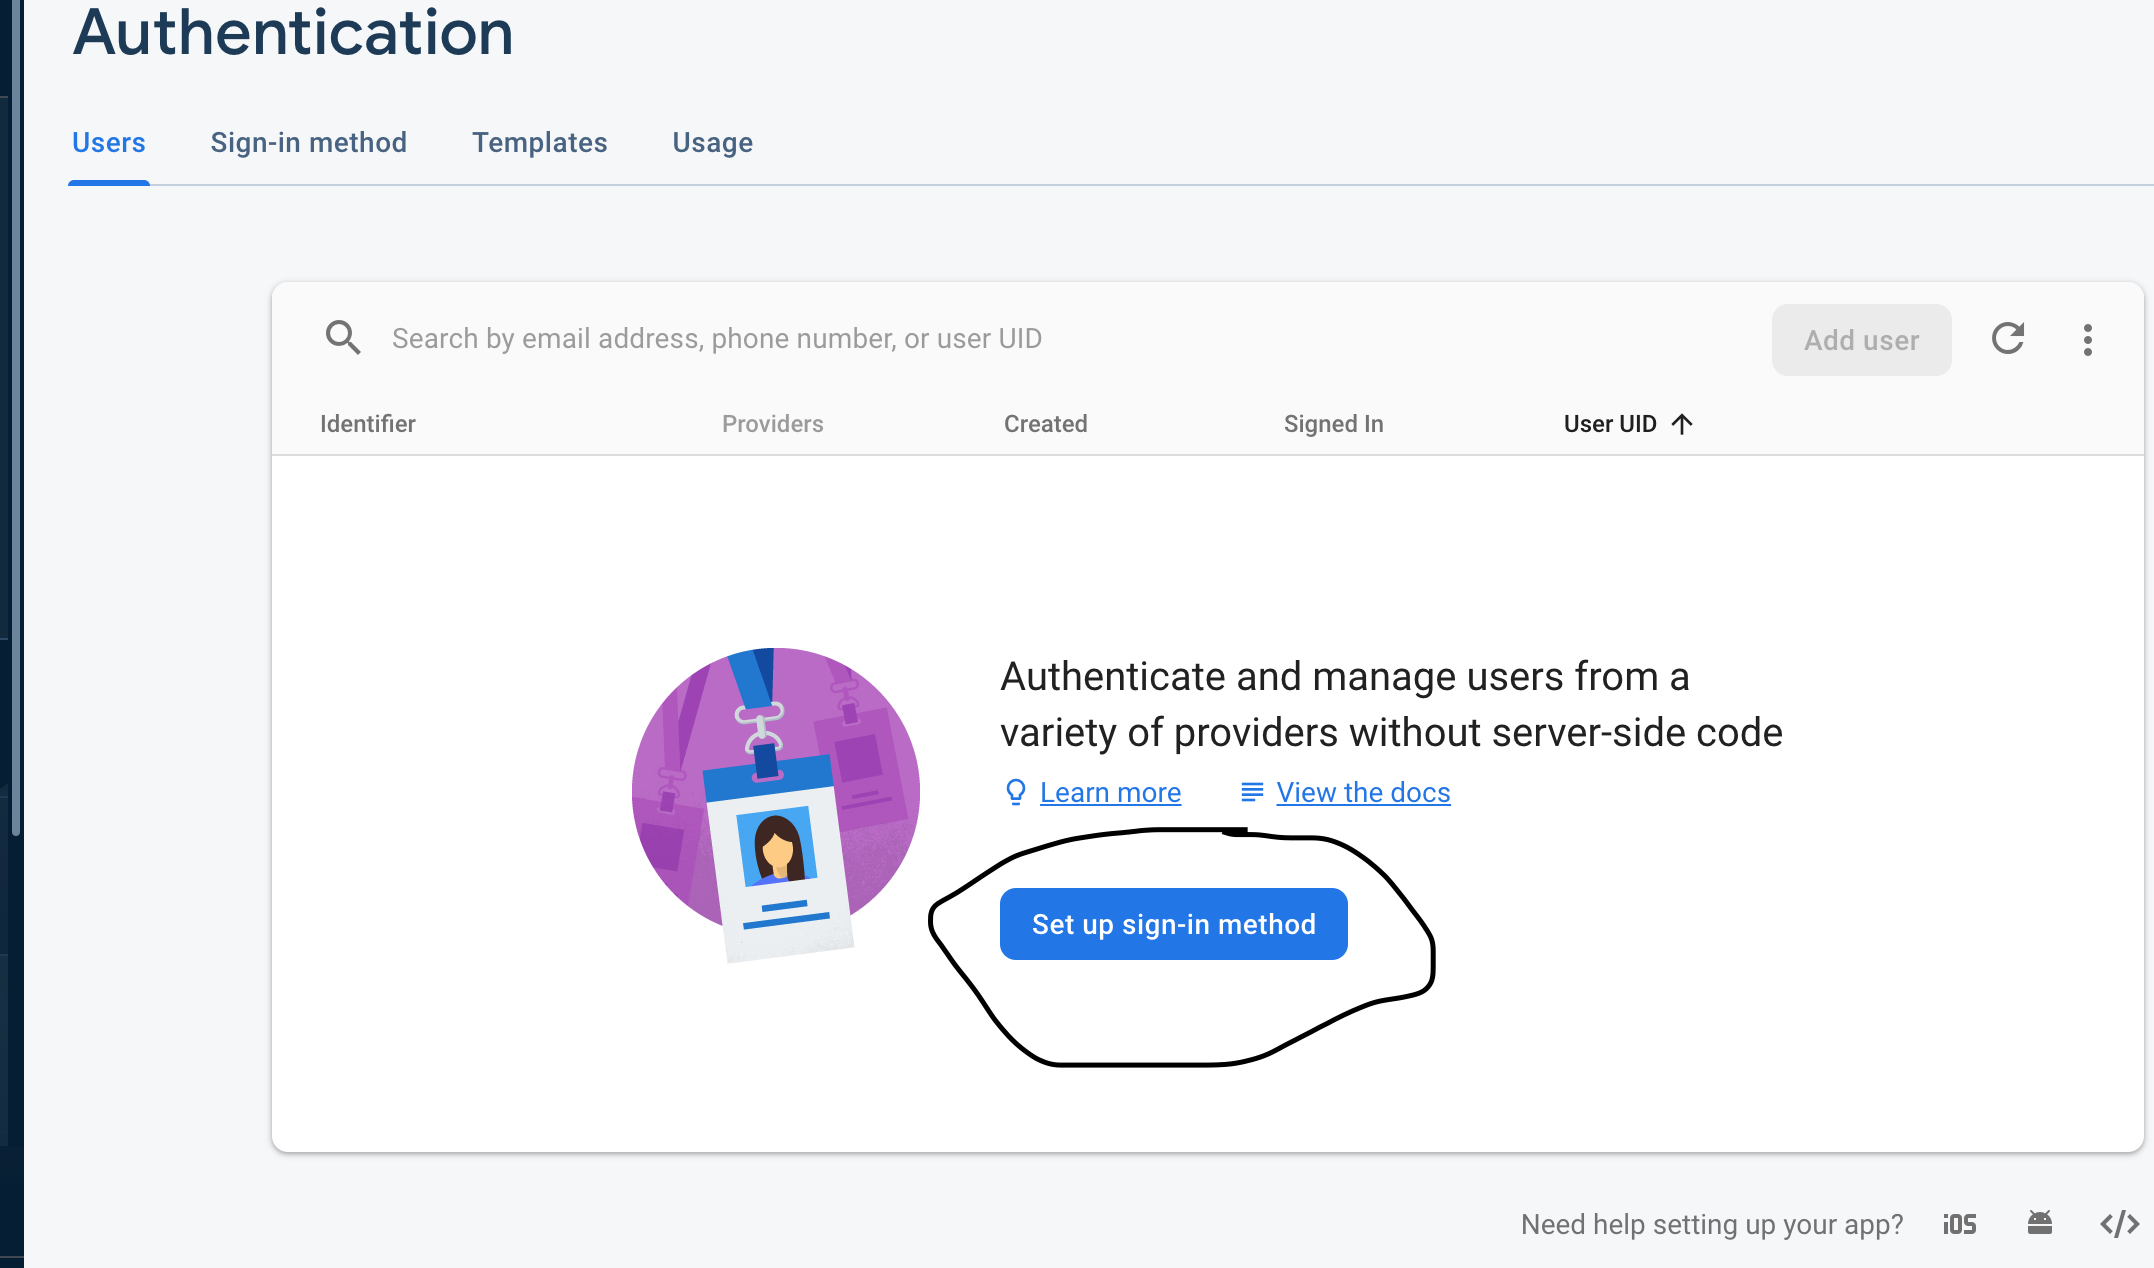This screenshot has height=1268, width=2154.
Task: Click the web code setup icon
Action: [x=2118, y=1224]
